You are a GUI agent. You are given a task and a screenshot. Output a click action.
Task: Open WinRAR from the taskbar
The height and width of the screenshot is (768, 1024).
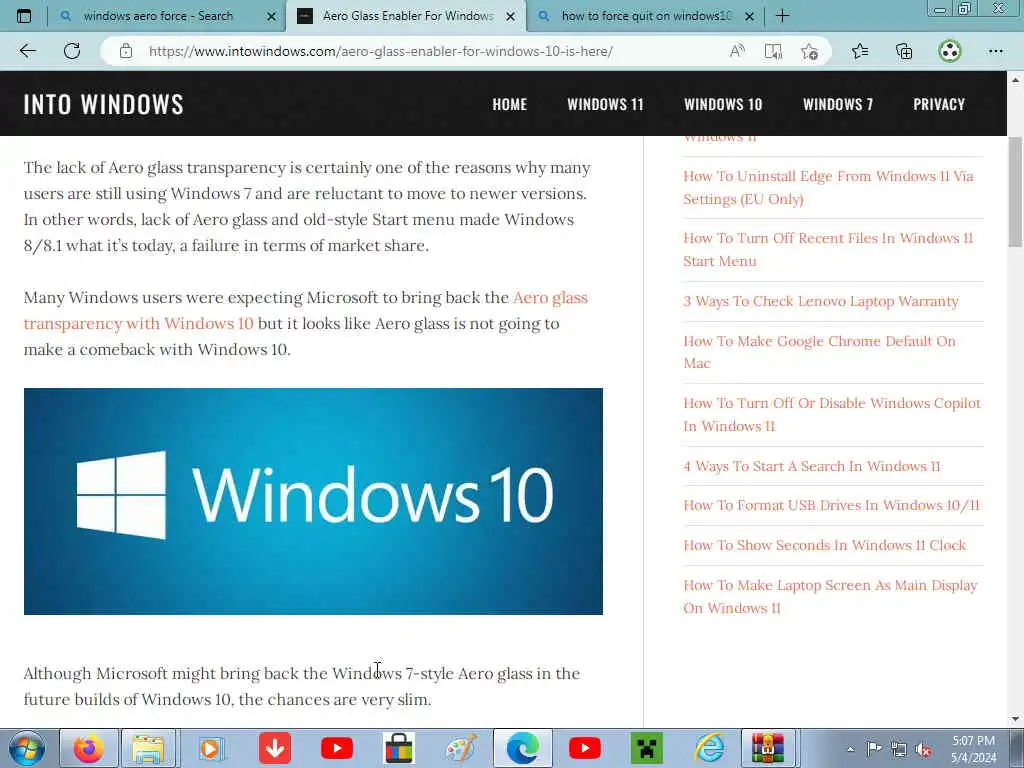pyautogui.click(x=768, y=748)
